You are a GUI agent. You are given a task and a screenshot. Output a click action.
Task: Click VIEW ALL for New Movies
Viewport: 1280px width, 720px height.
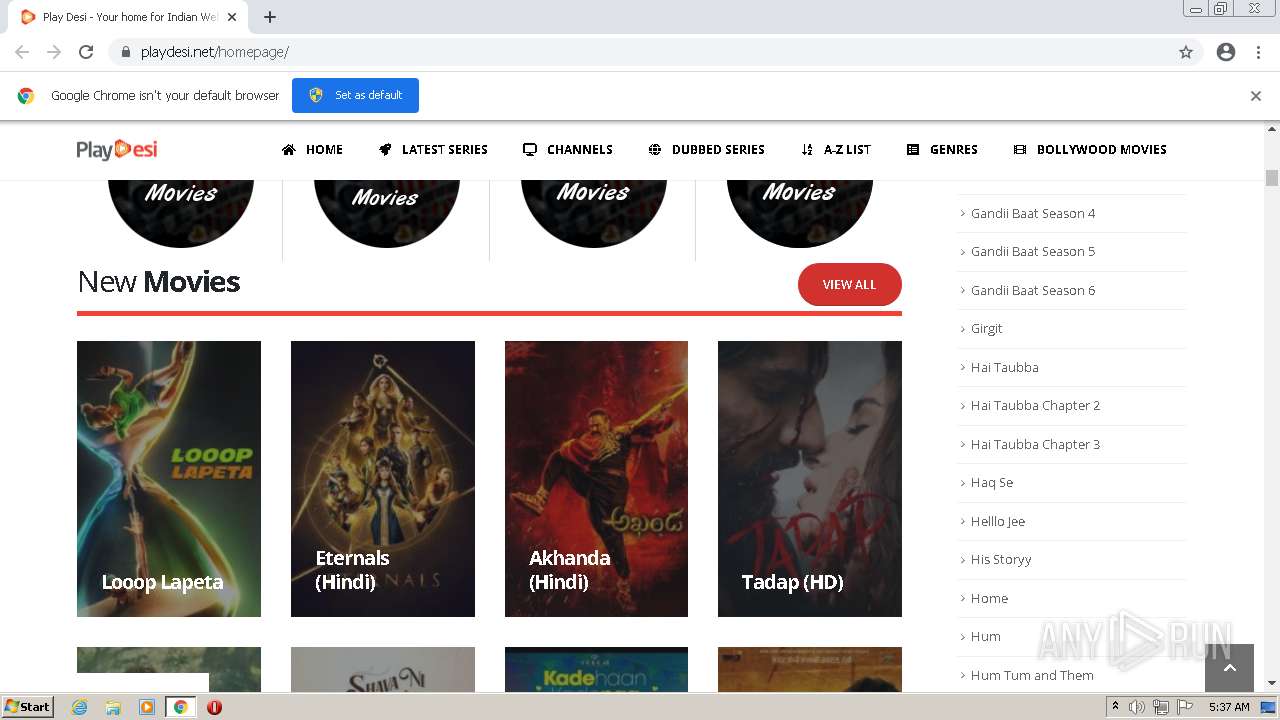849,284
